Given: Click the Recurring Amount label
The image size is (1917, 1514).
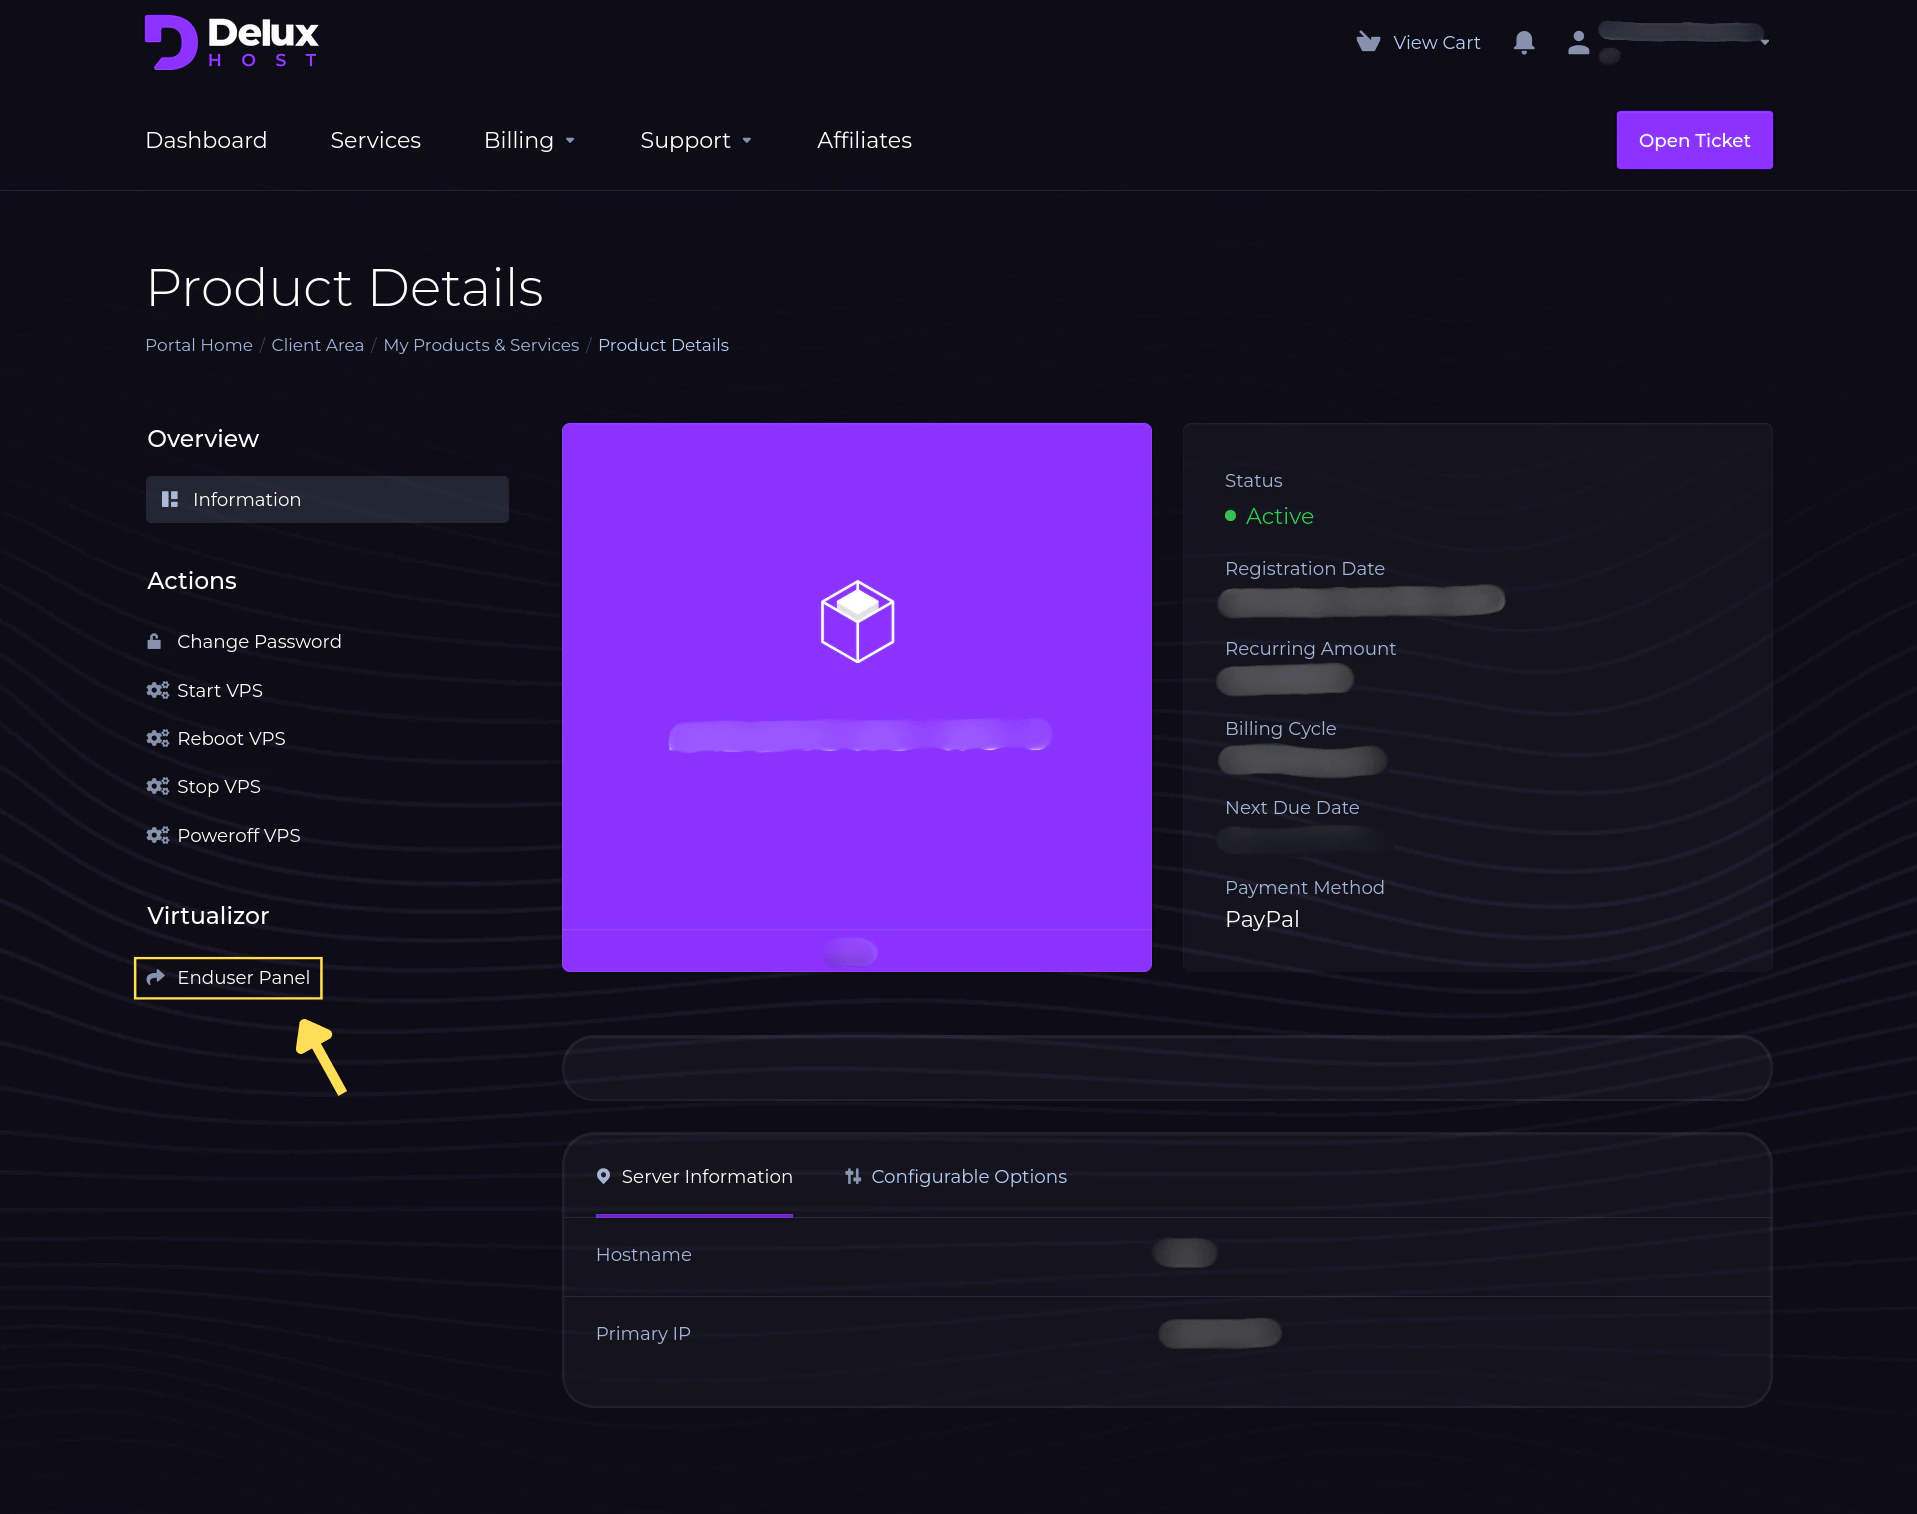Looking at the screenshot, I should [1310, 648].
